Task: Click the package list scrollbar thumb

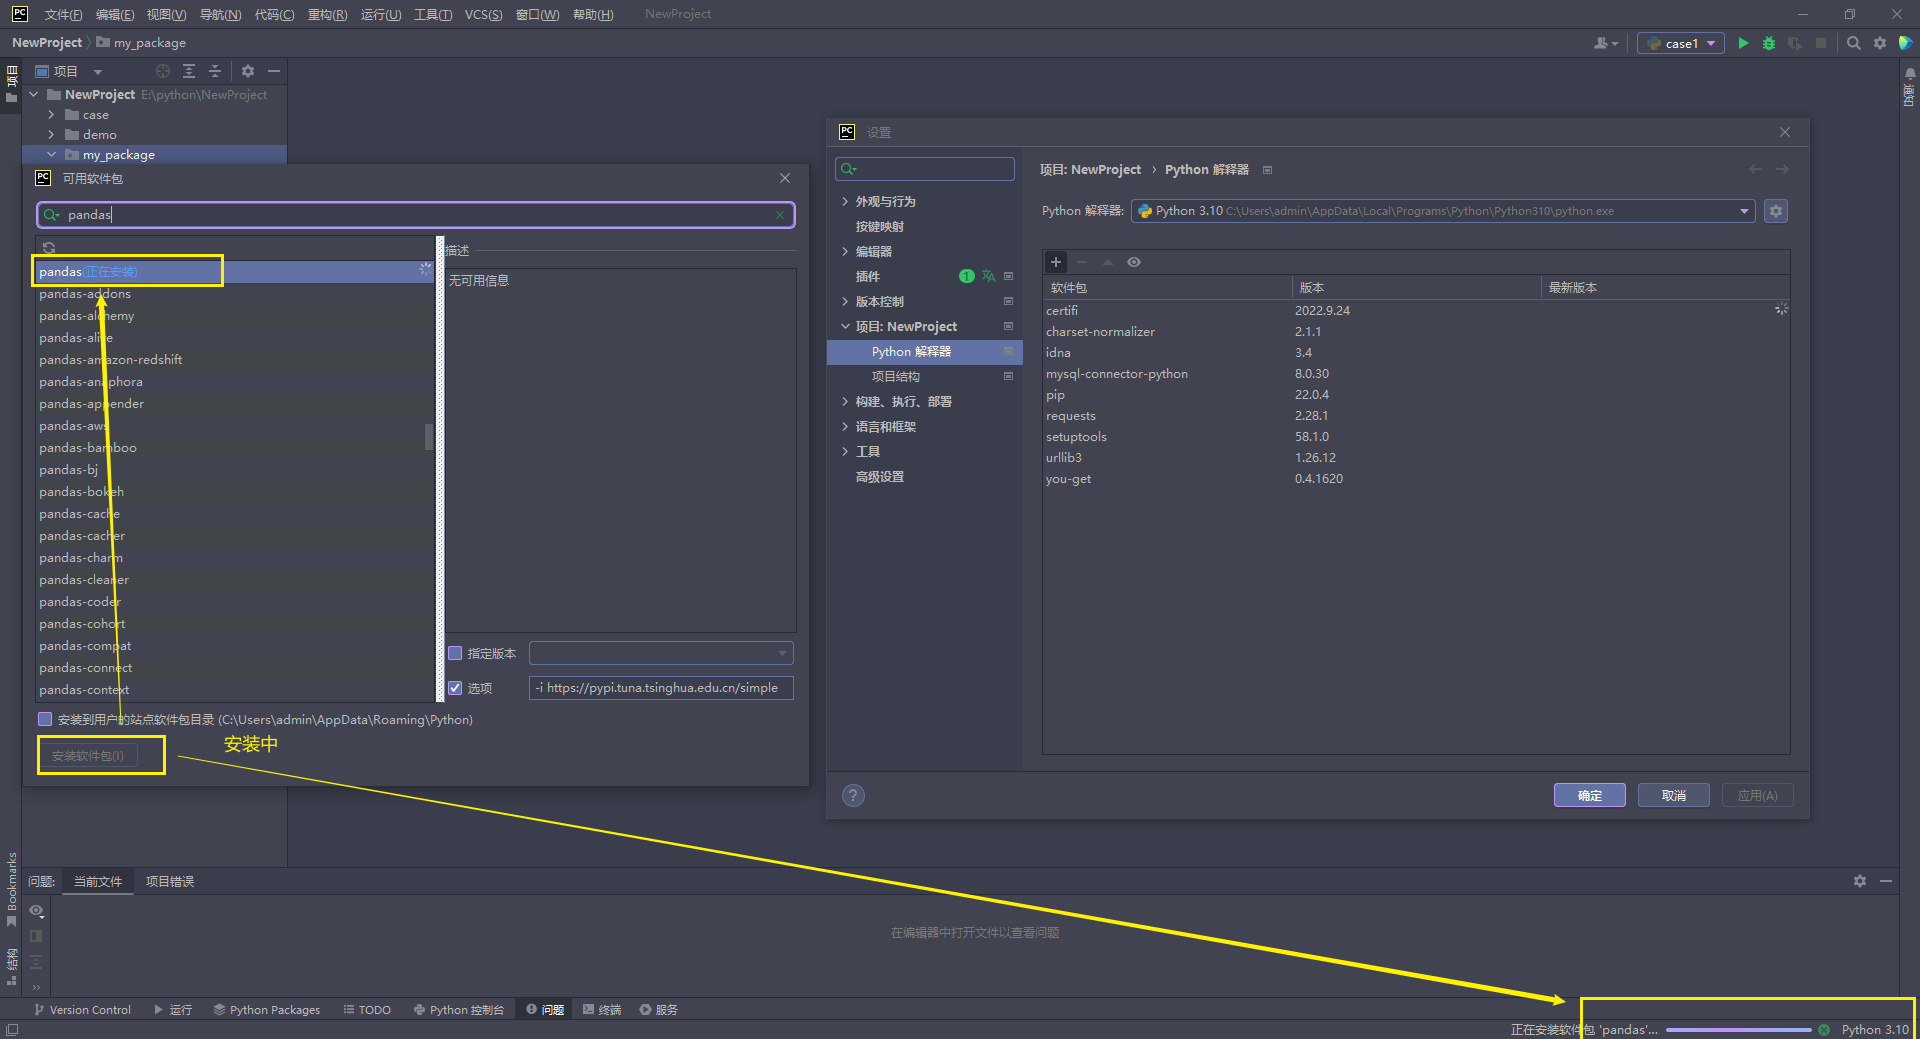Action: click(x=429, y=437)
